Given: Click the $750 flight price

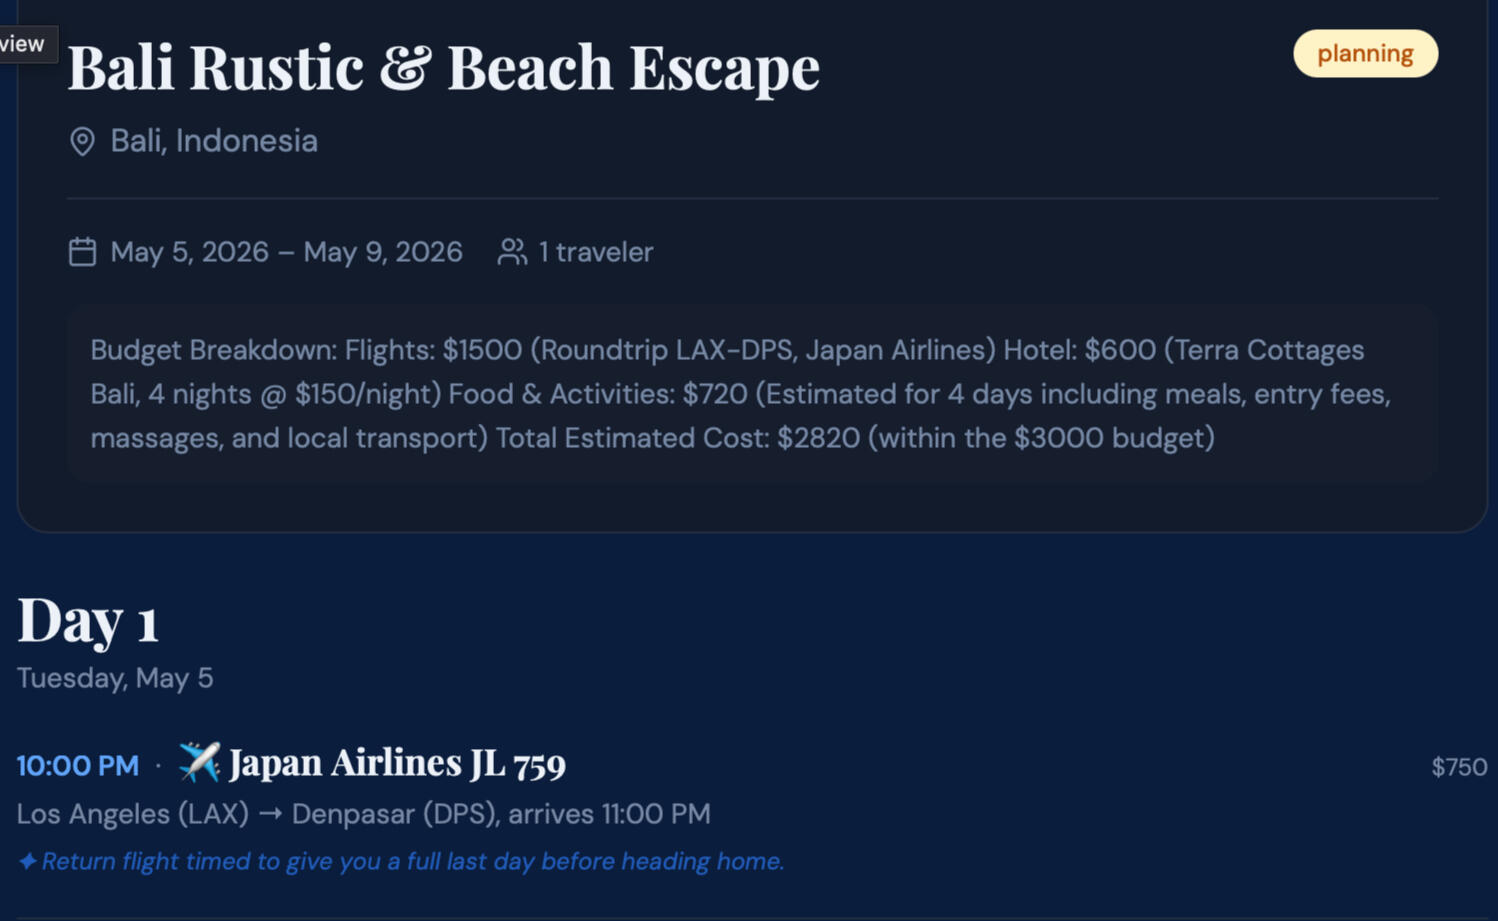Looking at the screenshot, I should click(x=1458, y=767).
